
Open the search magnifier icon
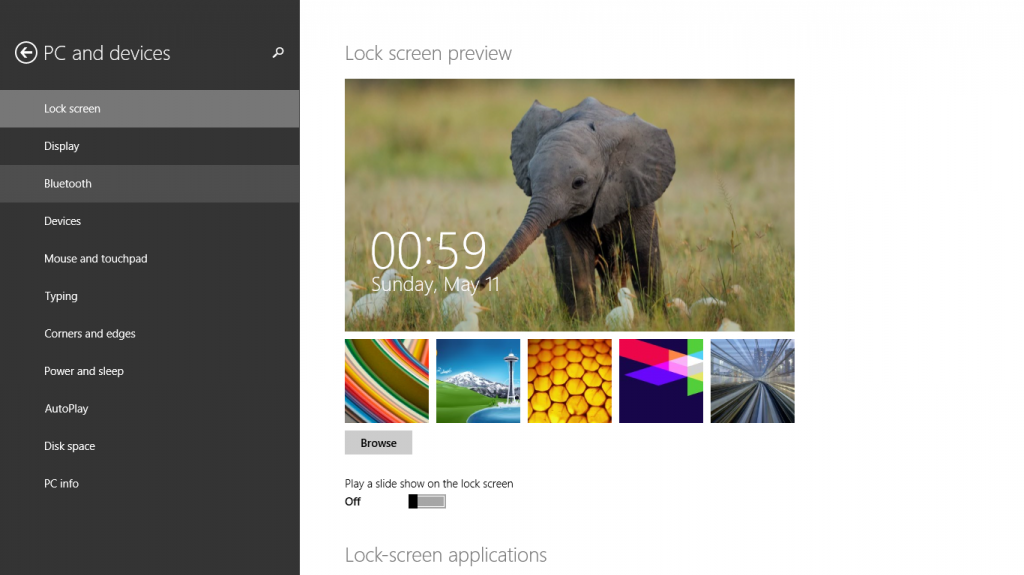click(278, 52)
